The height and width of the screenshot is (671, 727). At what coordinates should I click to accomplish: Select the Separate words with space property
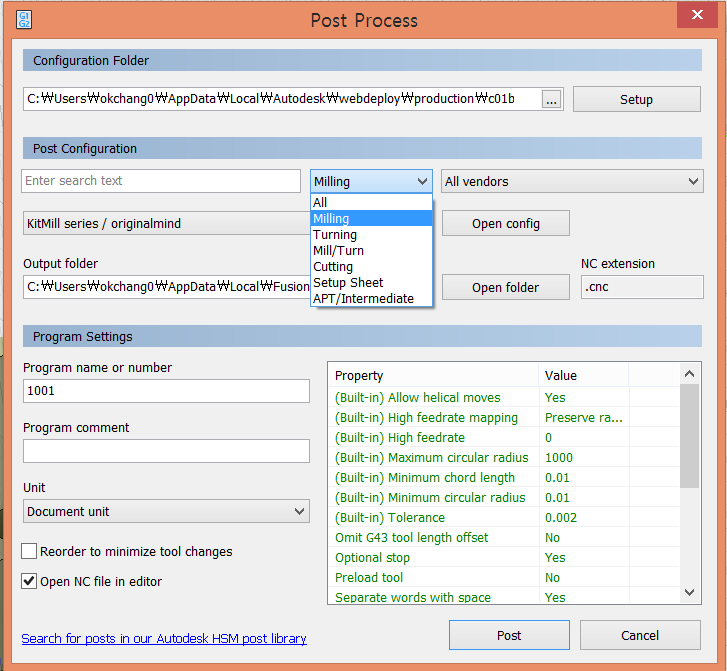click(503, 595)
